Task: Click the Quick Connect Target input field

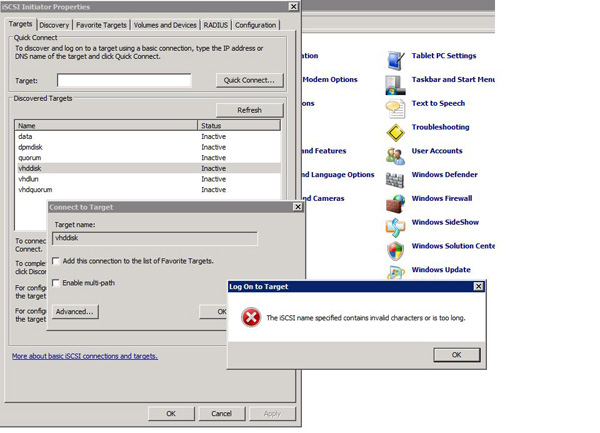Action: pyautogui.click(x=124, y=80)
